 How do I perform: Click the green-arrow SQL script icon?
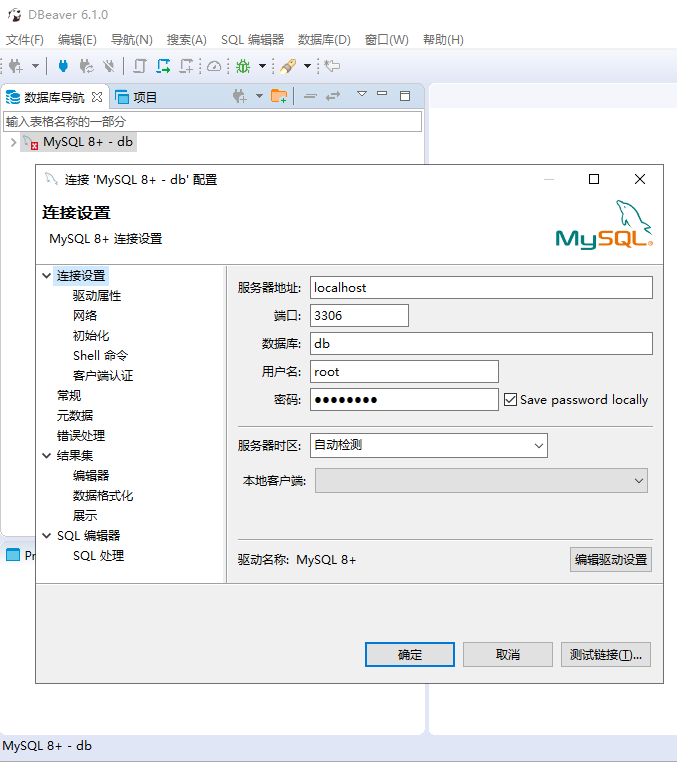pyautogui.click(x=163, y=66)
